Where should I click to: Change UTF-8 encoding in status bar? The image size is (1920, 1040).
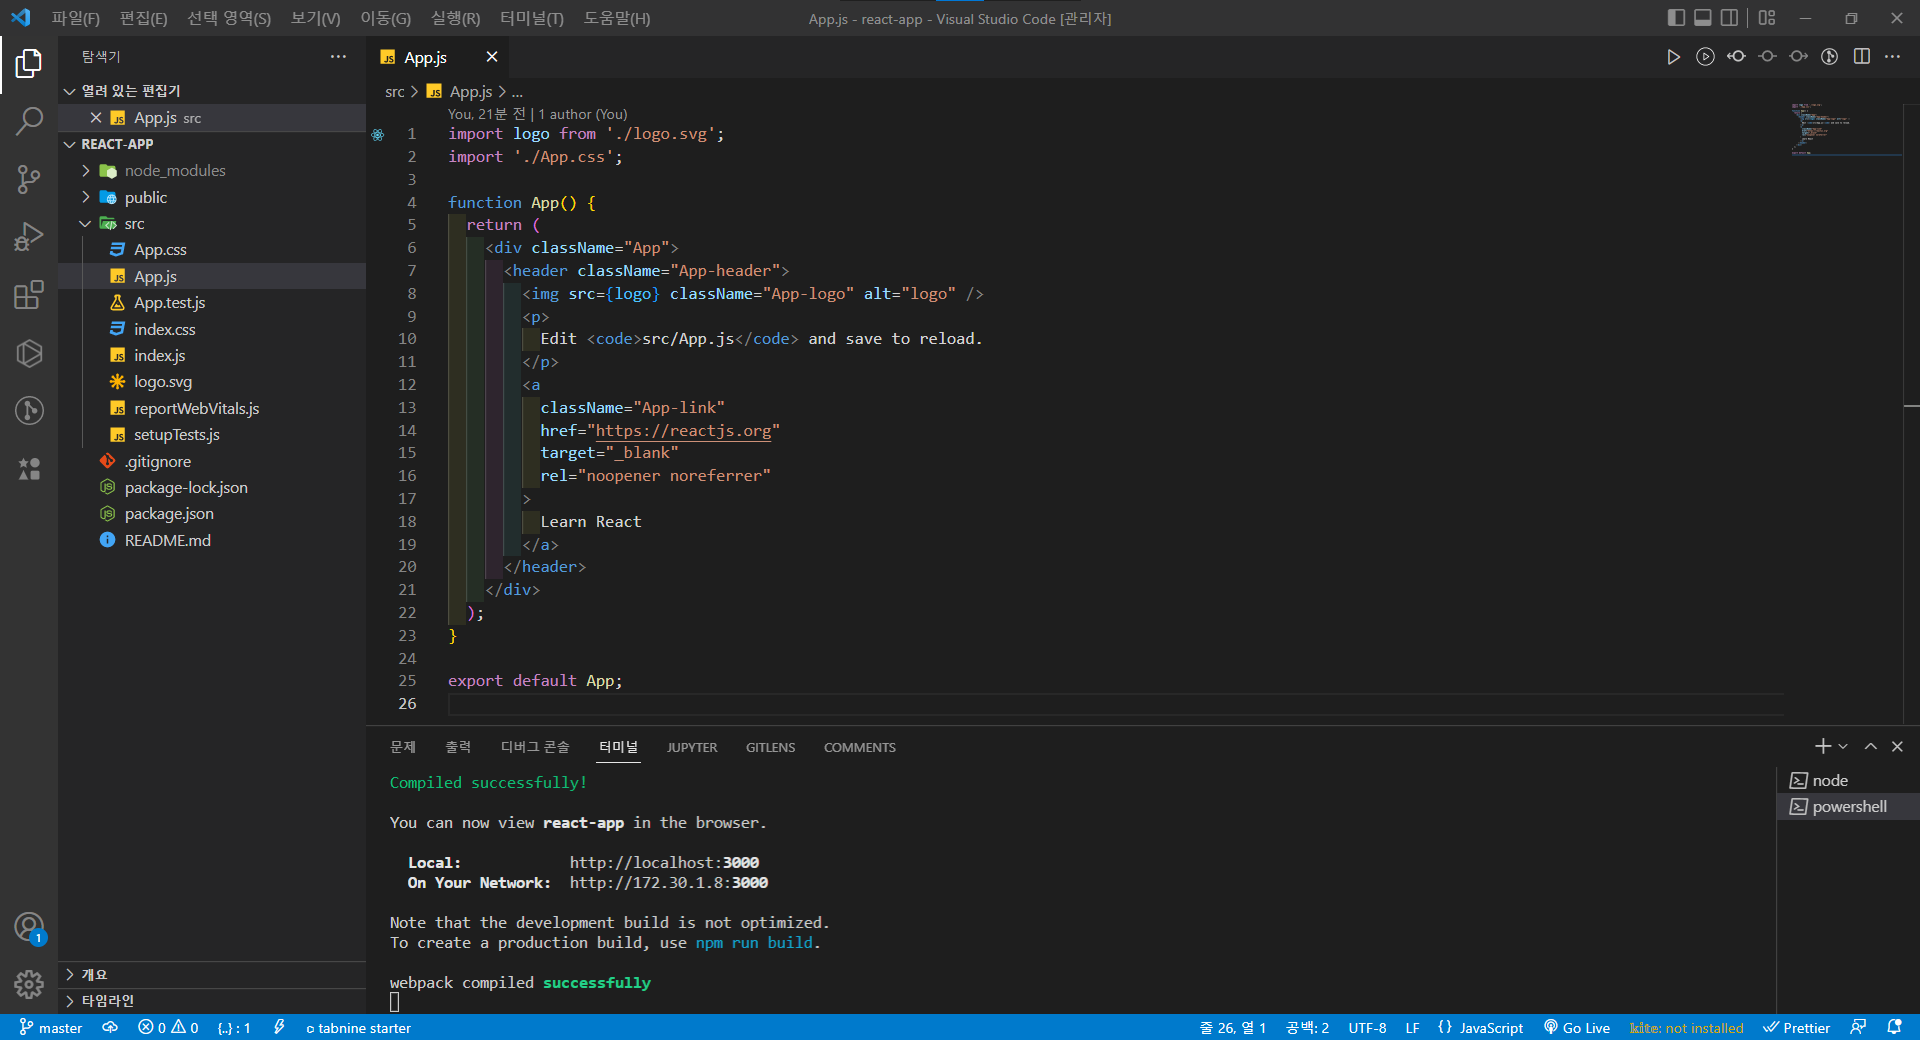click(x=1367, y=1028)
